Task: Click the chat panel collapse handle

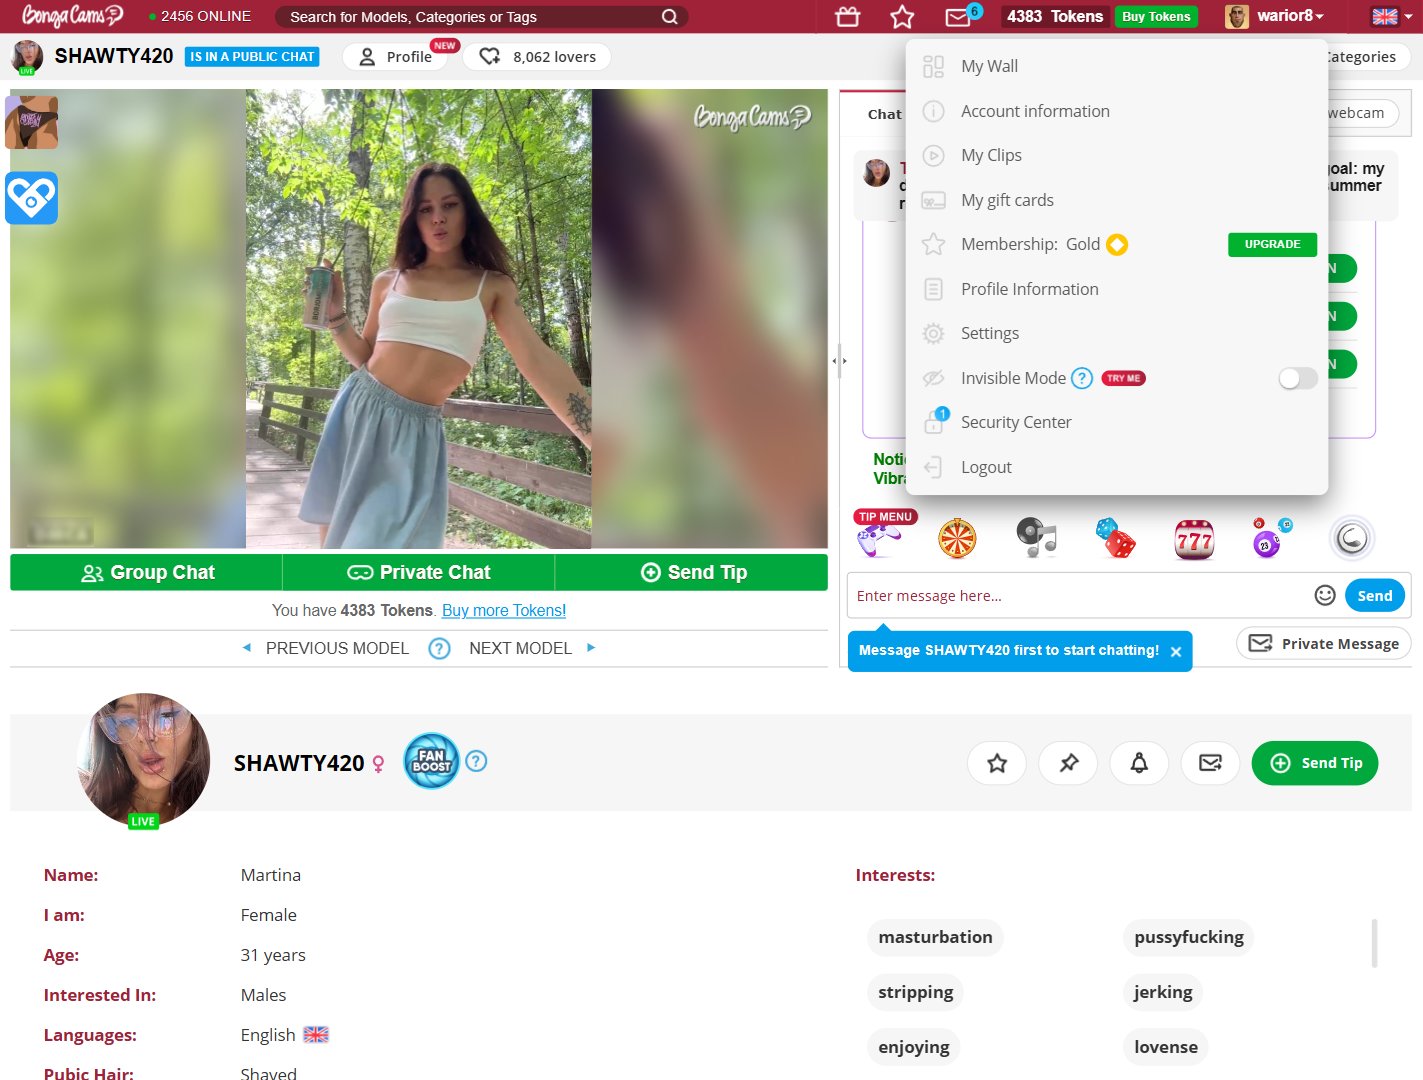Action: click(840, 361)
